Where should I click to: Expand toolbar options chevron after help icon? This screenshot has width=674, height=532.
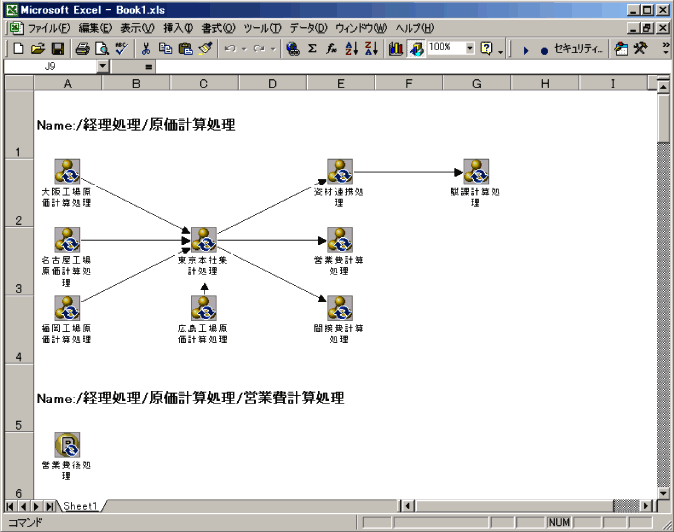click(x=501, y=52)
